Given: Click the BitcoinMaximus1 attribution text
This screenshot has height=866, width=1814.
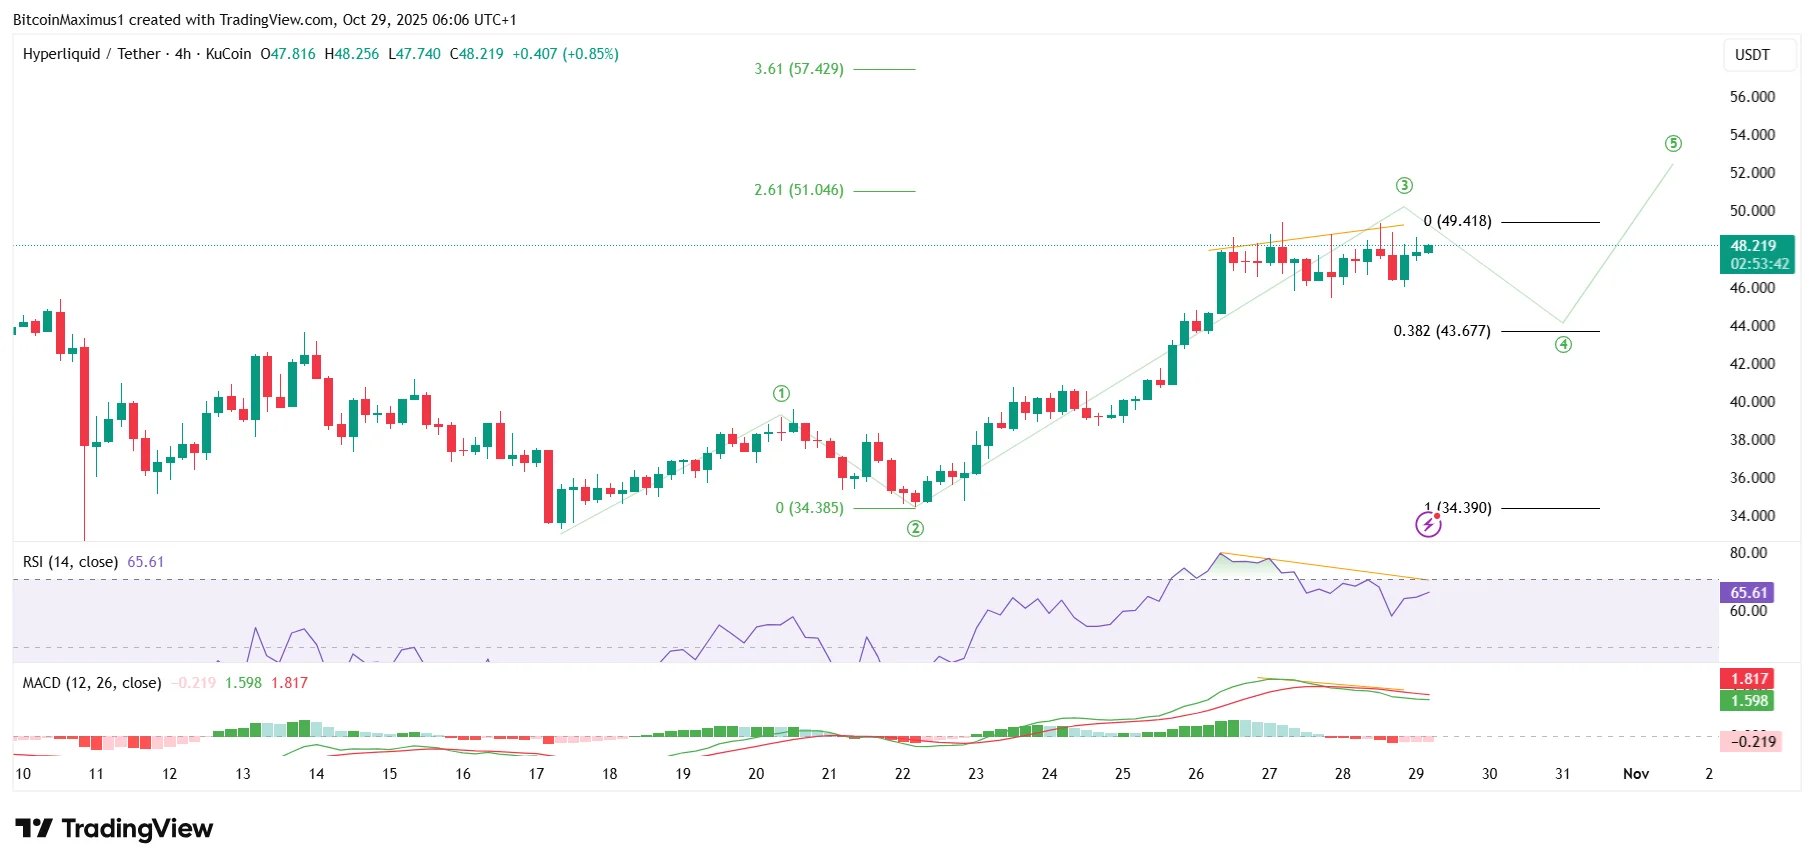Looking at the screenshot, I should 68,20.
